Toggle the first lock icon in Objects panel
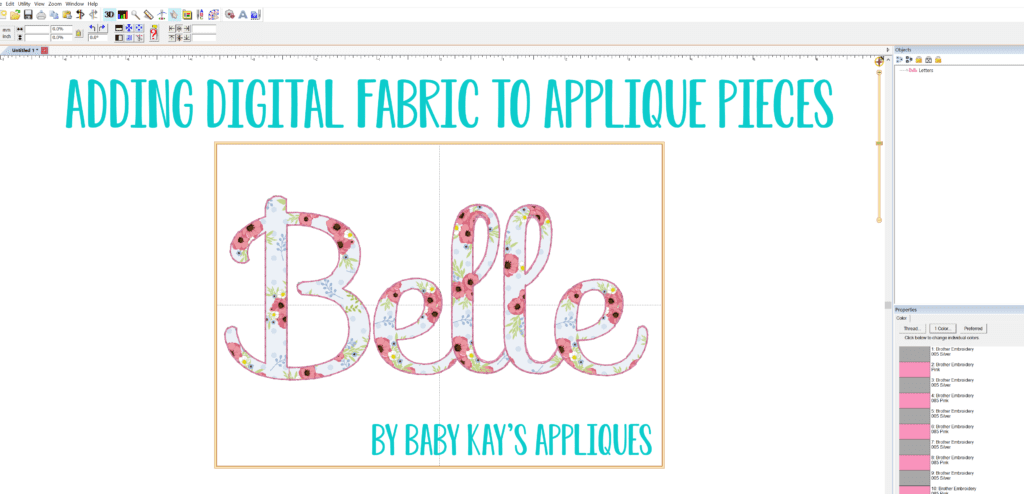 tap(919, 59)
